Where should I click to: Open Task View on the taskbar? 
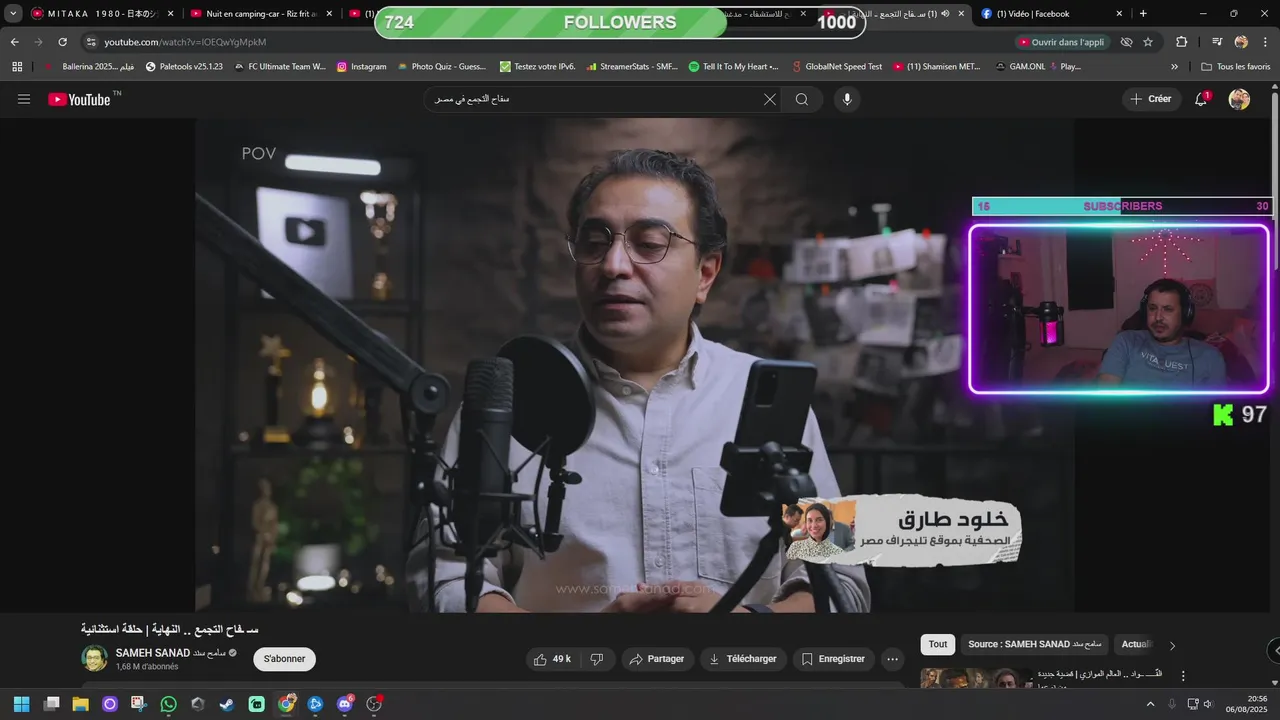coord(51,704)
